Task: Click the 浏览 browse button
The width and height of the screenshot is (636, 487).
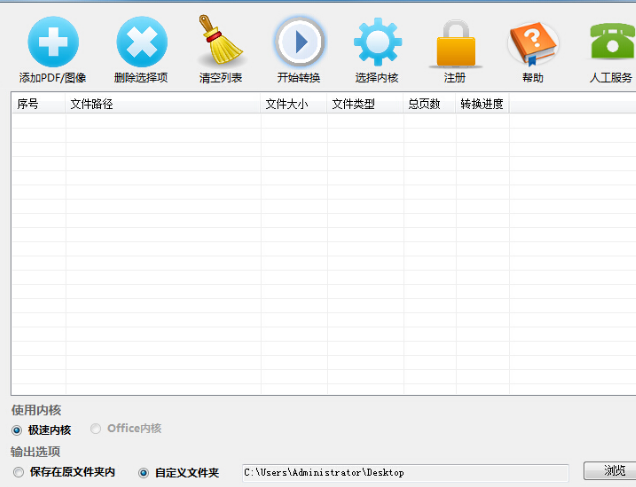Action: tap(609, 471)
